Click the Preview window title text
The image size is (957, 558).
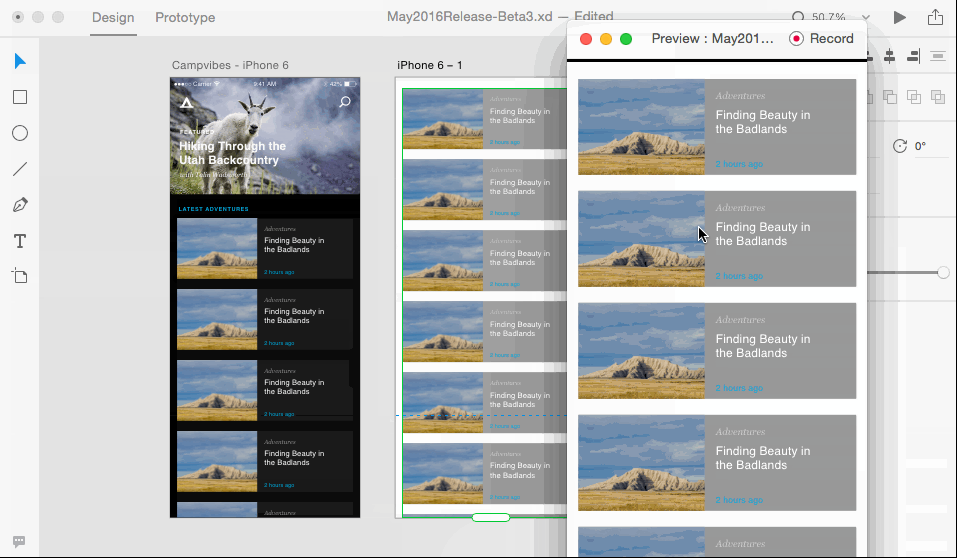tap(712, 38)
